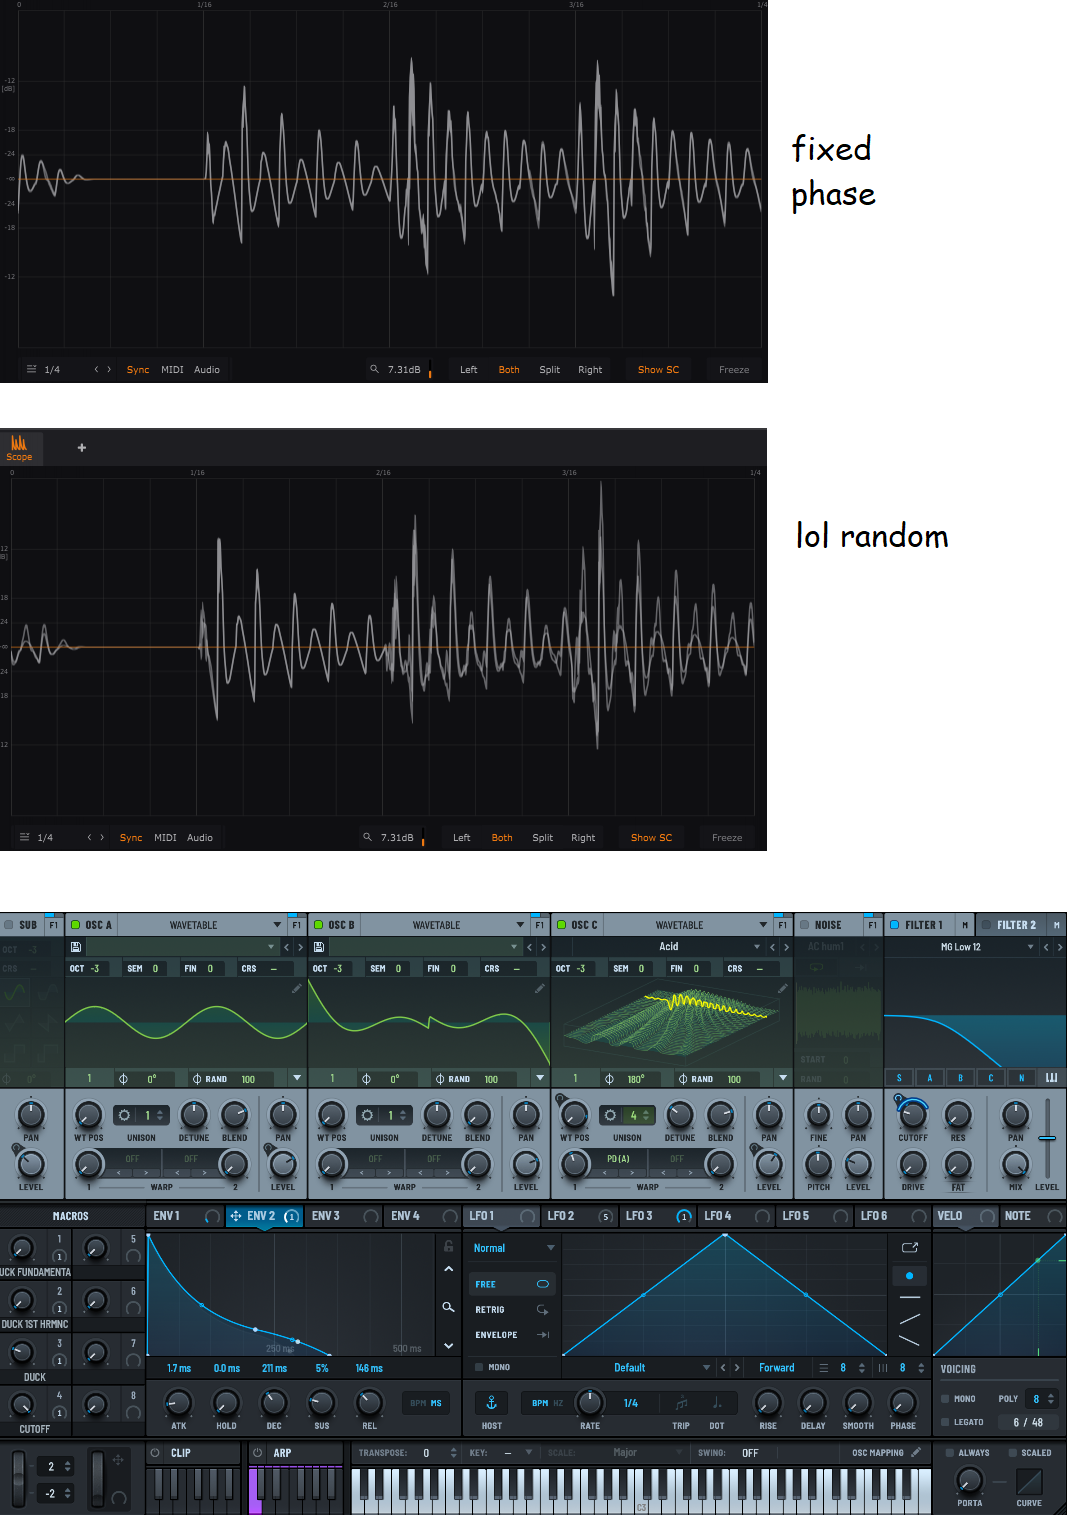Click the filter CUTOFF knob
The width and height of the screenshot is (1068, 1522).
tap(912, 1114)
